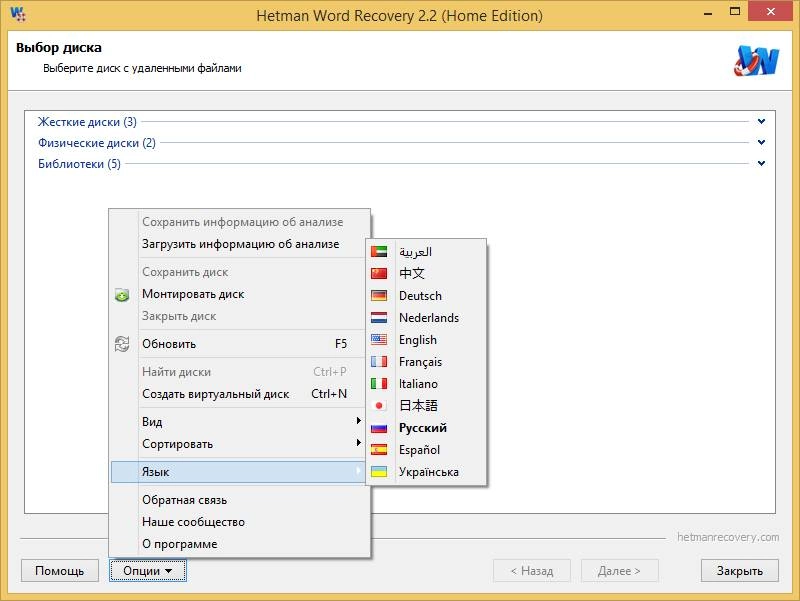Open О программе menu entry
The width and height of the screenshot is (800, 601).
(x=238, y=544)
